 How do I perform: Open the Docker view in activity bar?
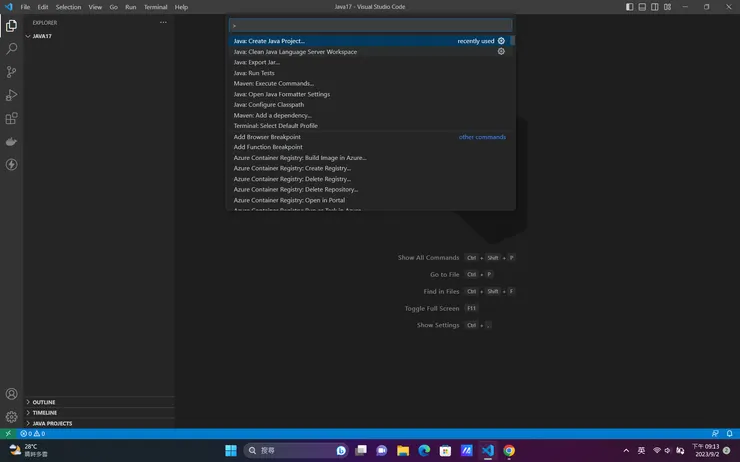[x=12, y=141]
